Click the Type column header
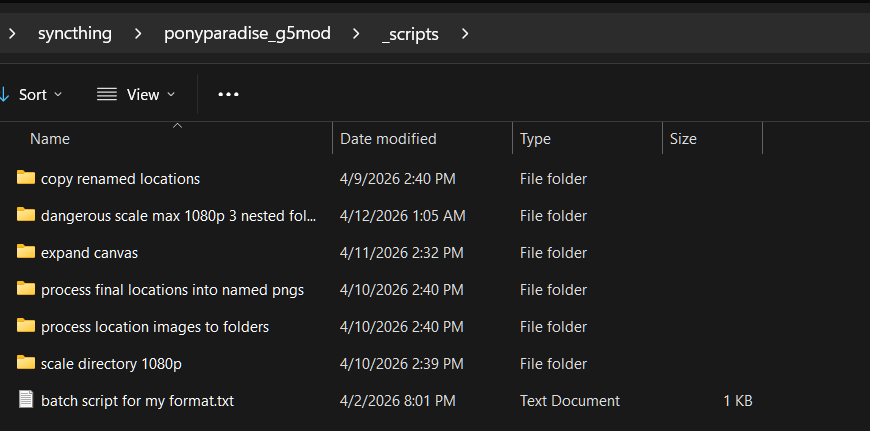This screenshot has height=431, width=870. click(x=535, y=139)
